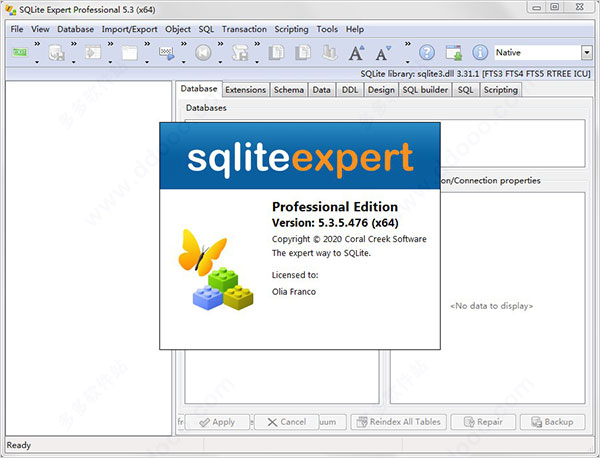Screen dimensions: 600x458
Task: Click the toolbar icon left of the large A
Action: [329, 52]
